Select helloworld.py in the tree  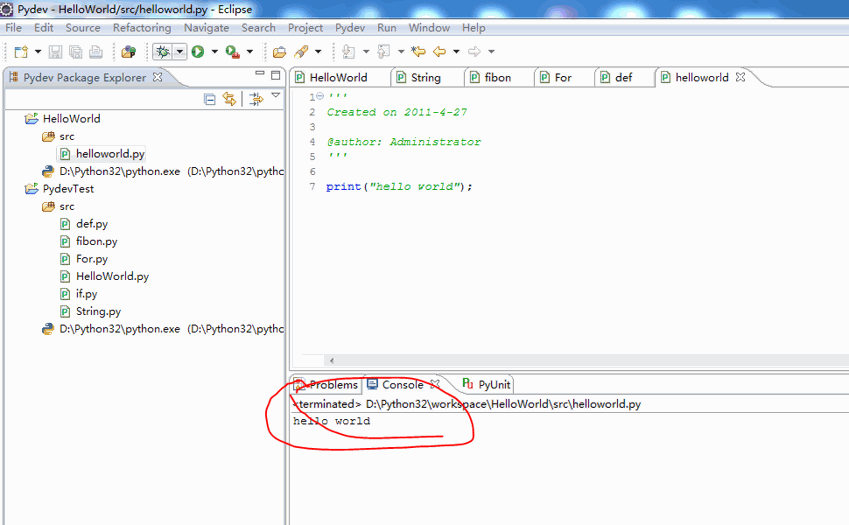(110, 154)
